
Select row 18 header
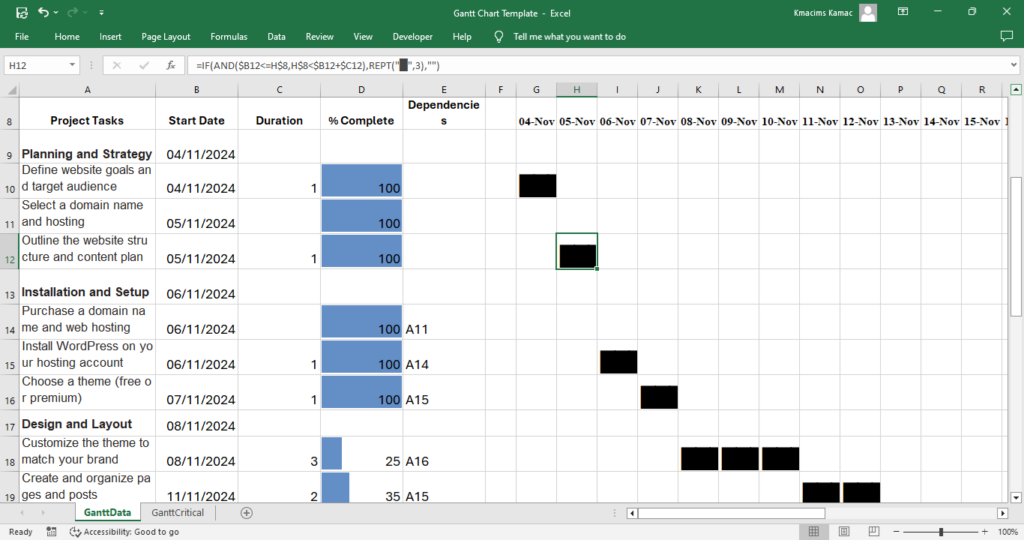point(10,454)
